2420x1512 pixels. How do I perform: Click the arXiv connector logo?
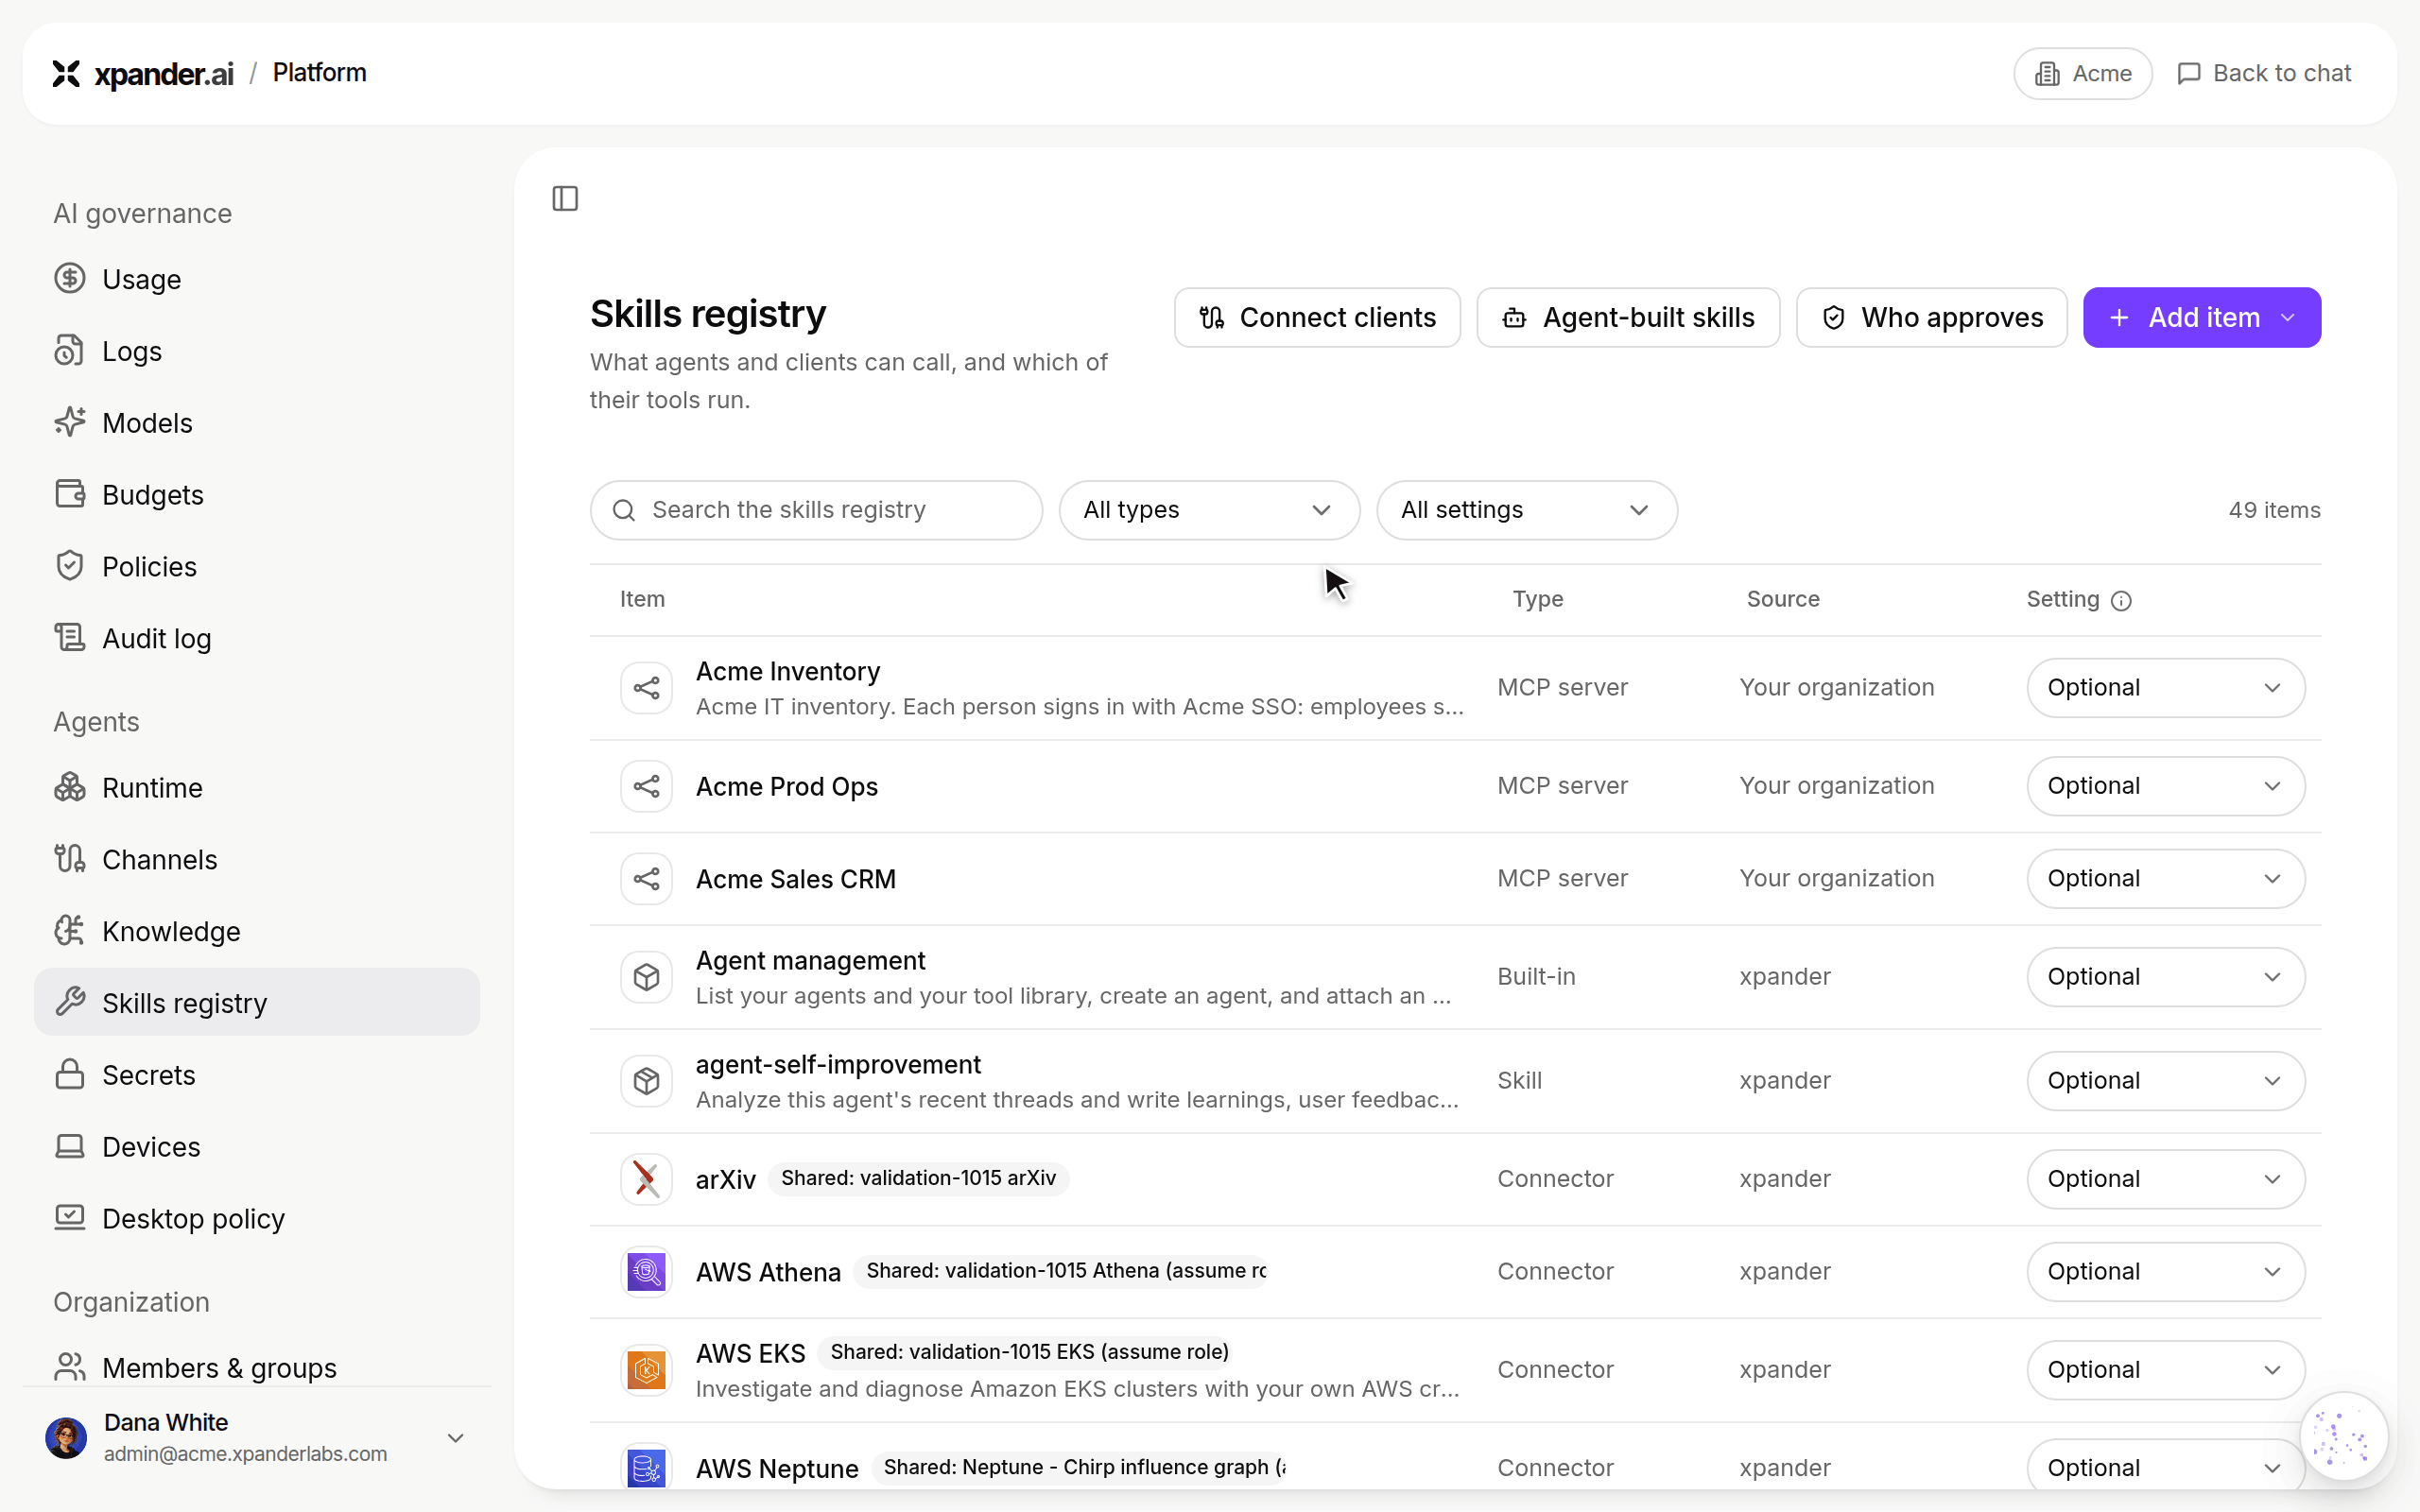click(646, 1179)
